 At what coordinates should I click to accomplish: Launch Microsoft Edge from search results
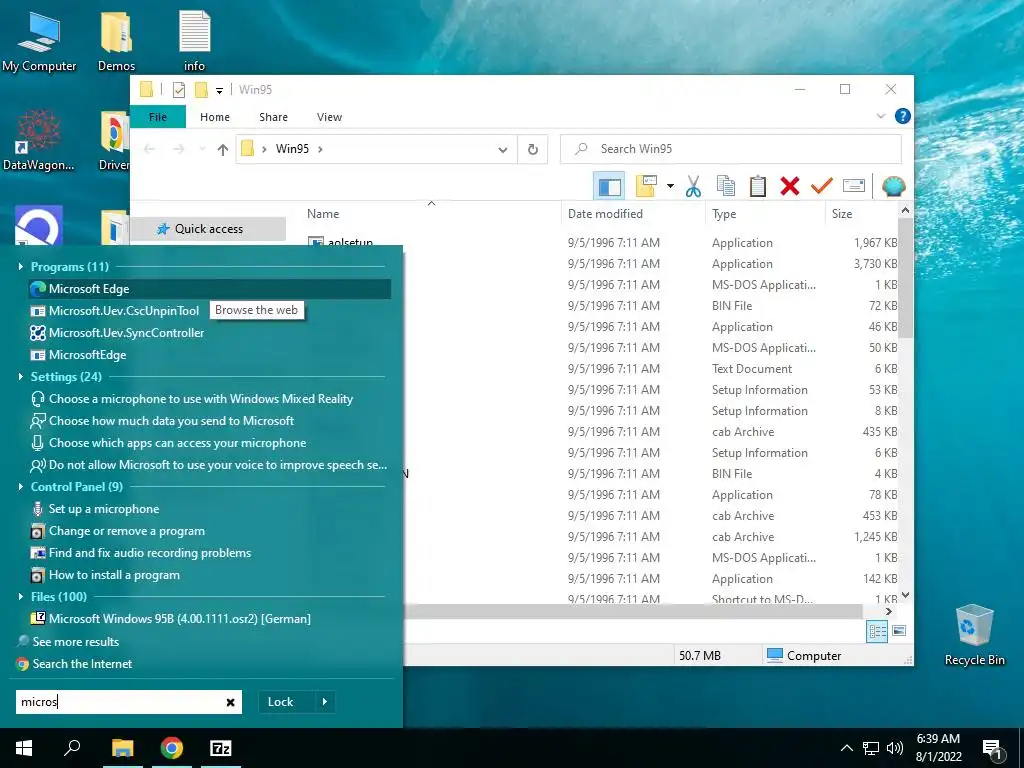pos(210,289)
